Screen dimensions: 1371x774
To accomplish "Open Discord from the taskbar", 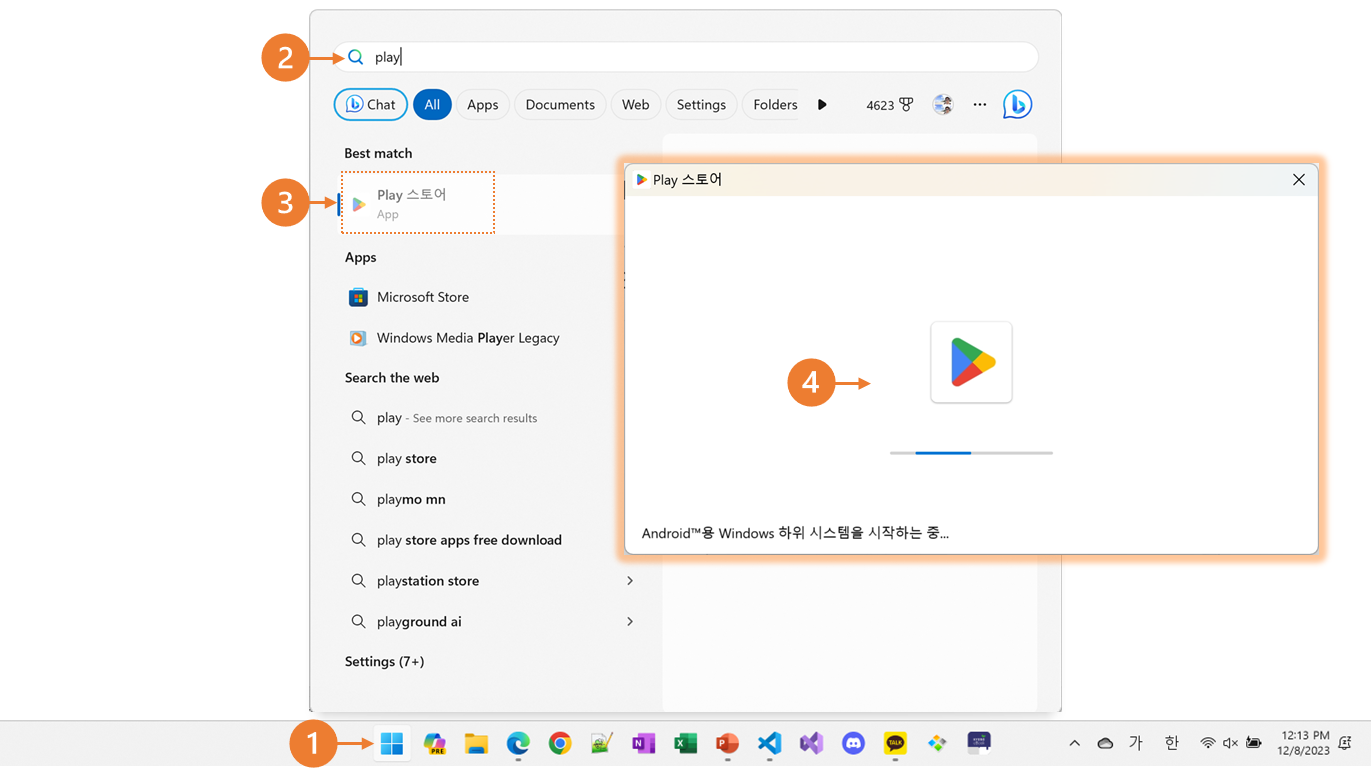I will pos(853,743).
